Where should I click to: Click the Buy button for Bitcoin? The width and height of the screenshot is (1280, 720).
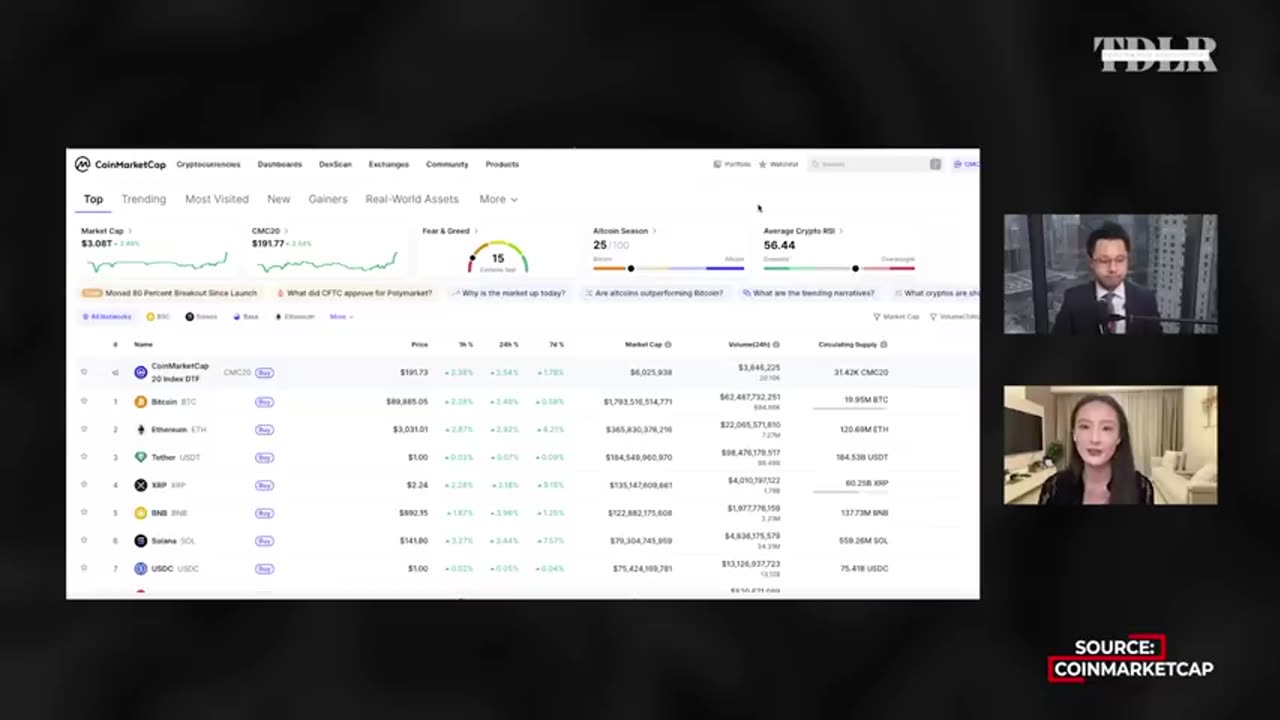(x=264, y=402)
